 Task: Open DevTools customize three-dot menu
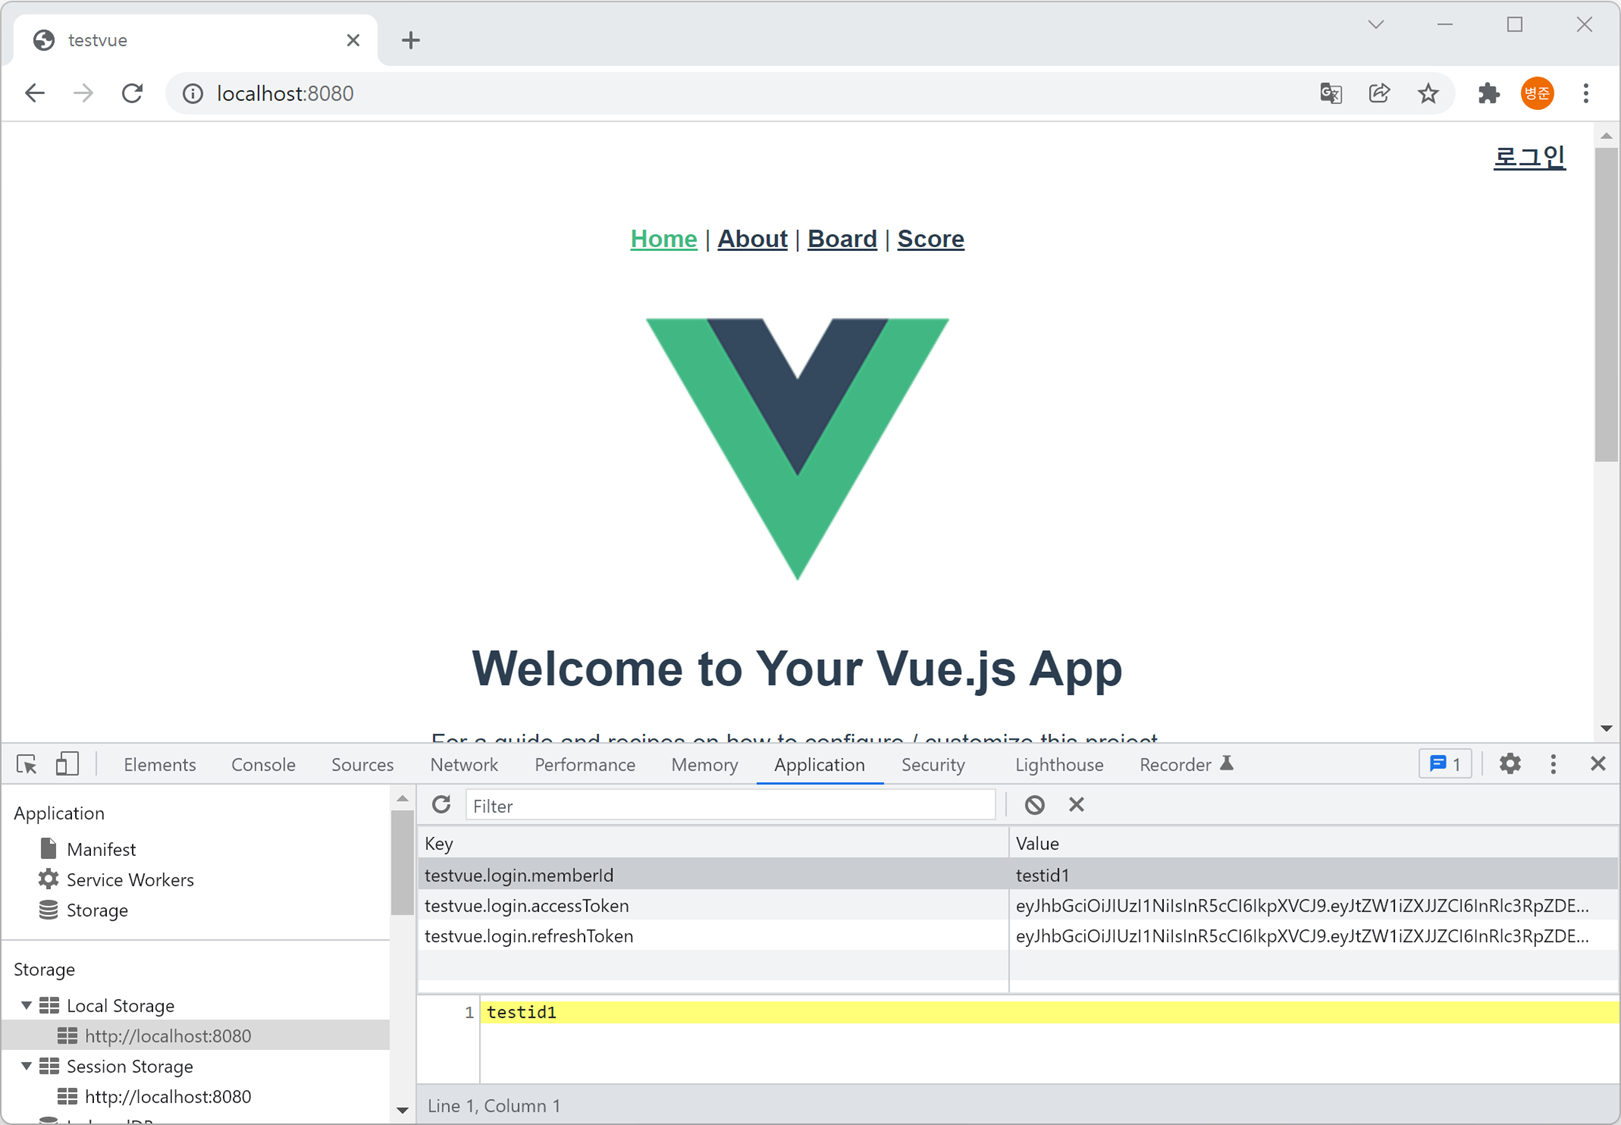pos(1553,764)
